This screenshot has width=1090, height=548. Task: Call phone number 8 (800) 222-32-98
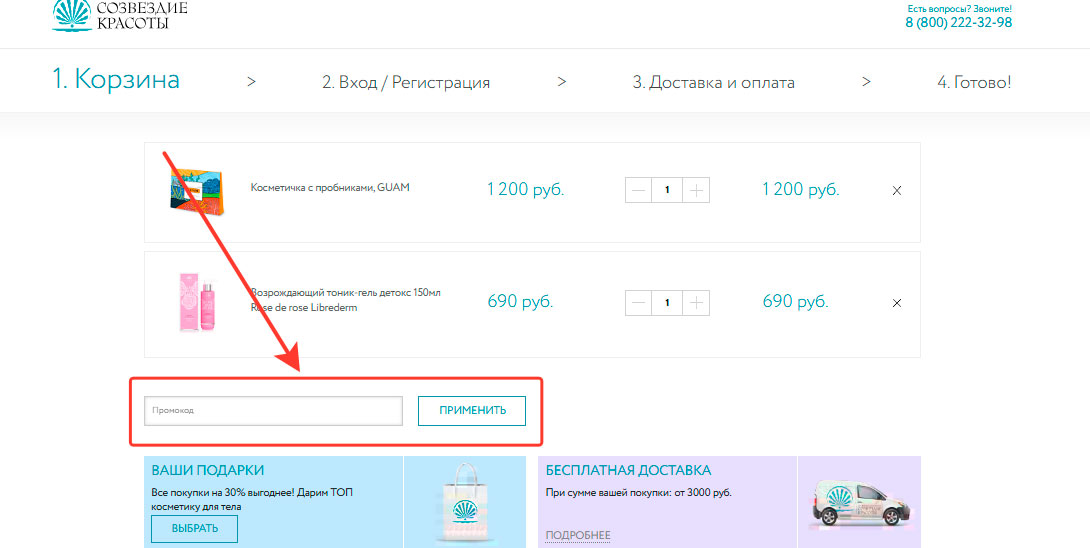click(959, 22)
